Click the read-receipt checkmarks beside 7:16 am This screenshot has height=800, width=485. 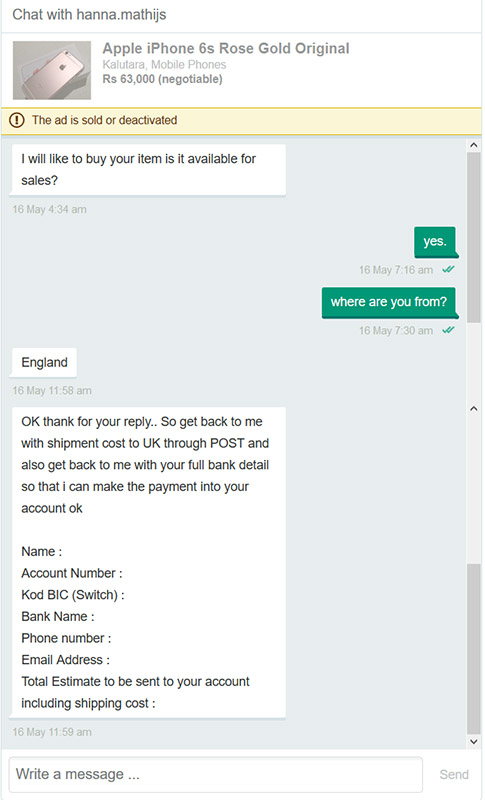pos(449,269)
